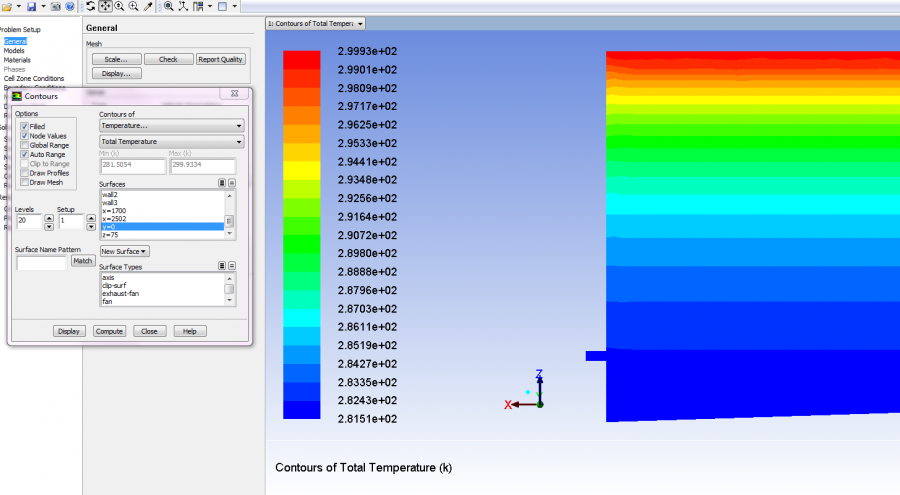Screen dimensions: 900x495
Task: Click the save disk icon in toolbar
Action: (31, 7)
